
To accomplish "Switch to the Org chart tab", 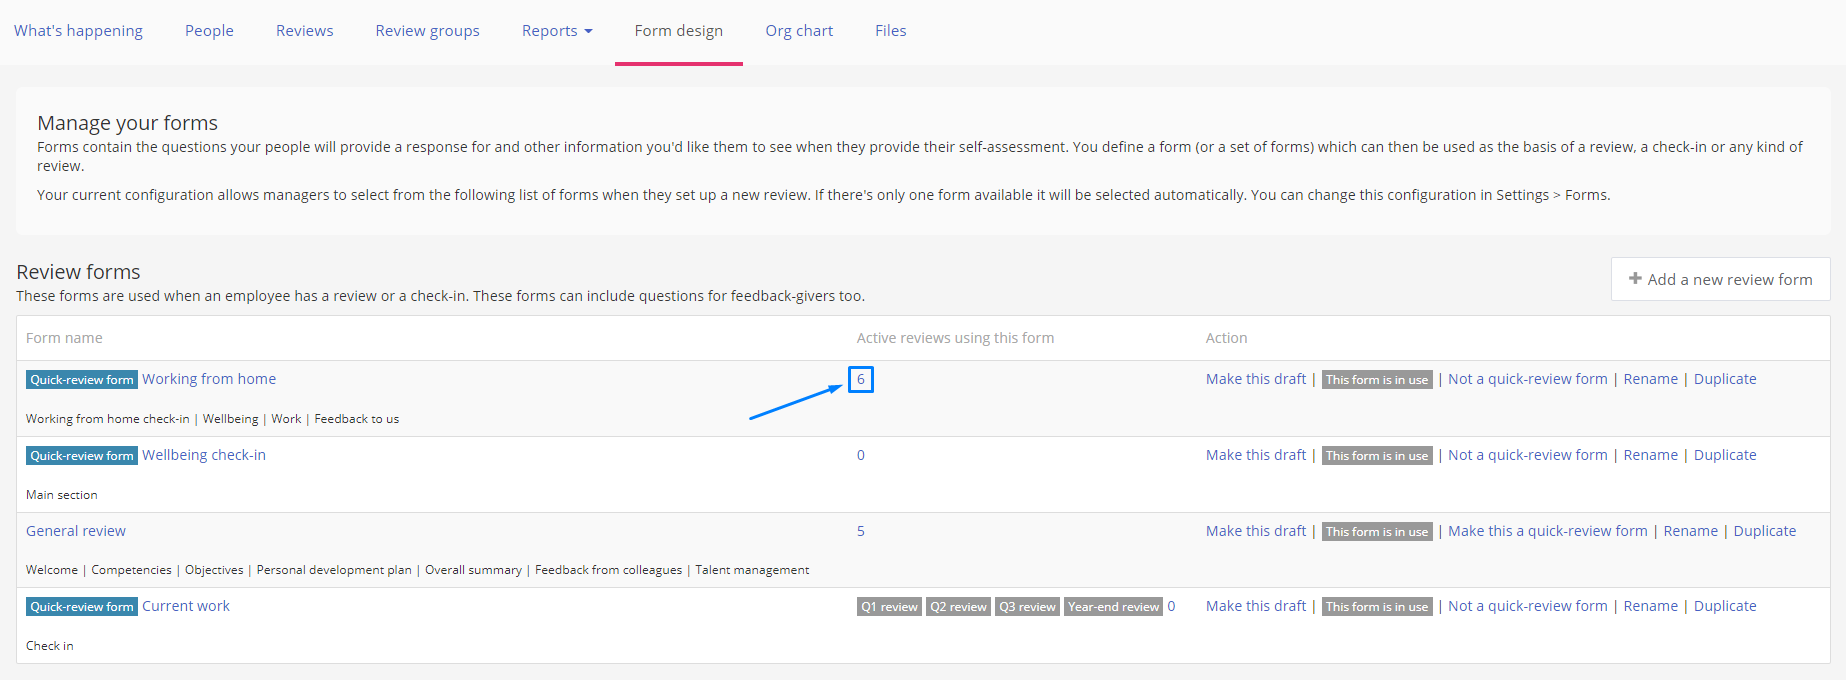I will click(799, 31).
